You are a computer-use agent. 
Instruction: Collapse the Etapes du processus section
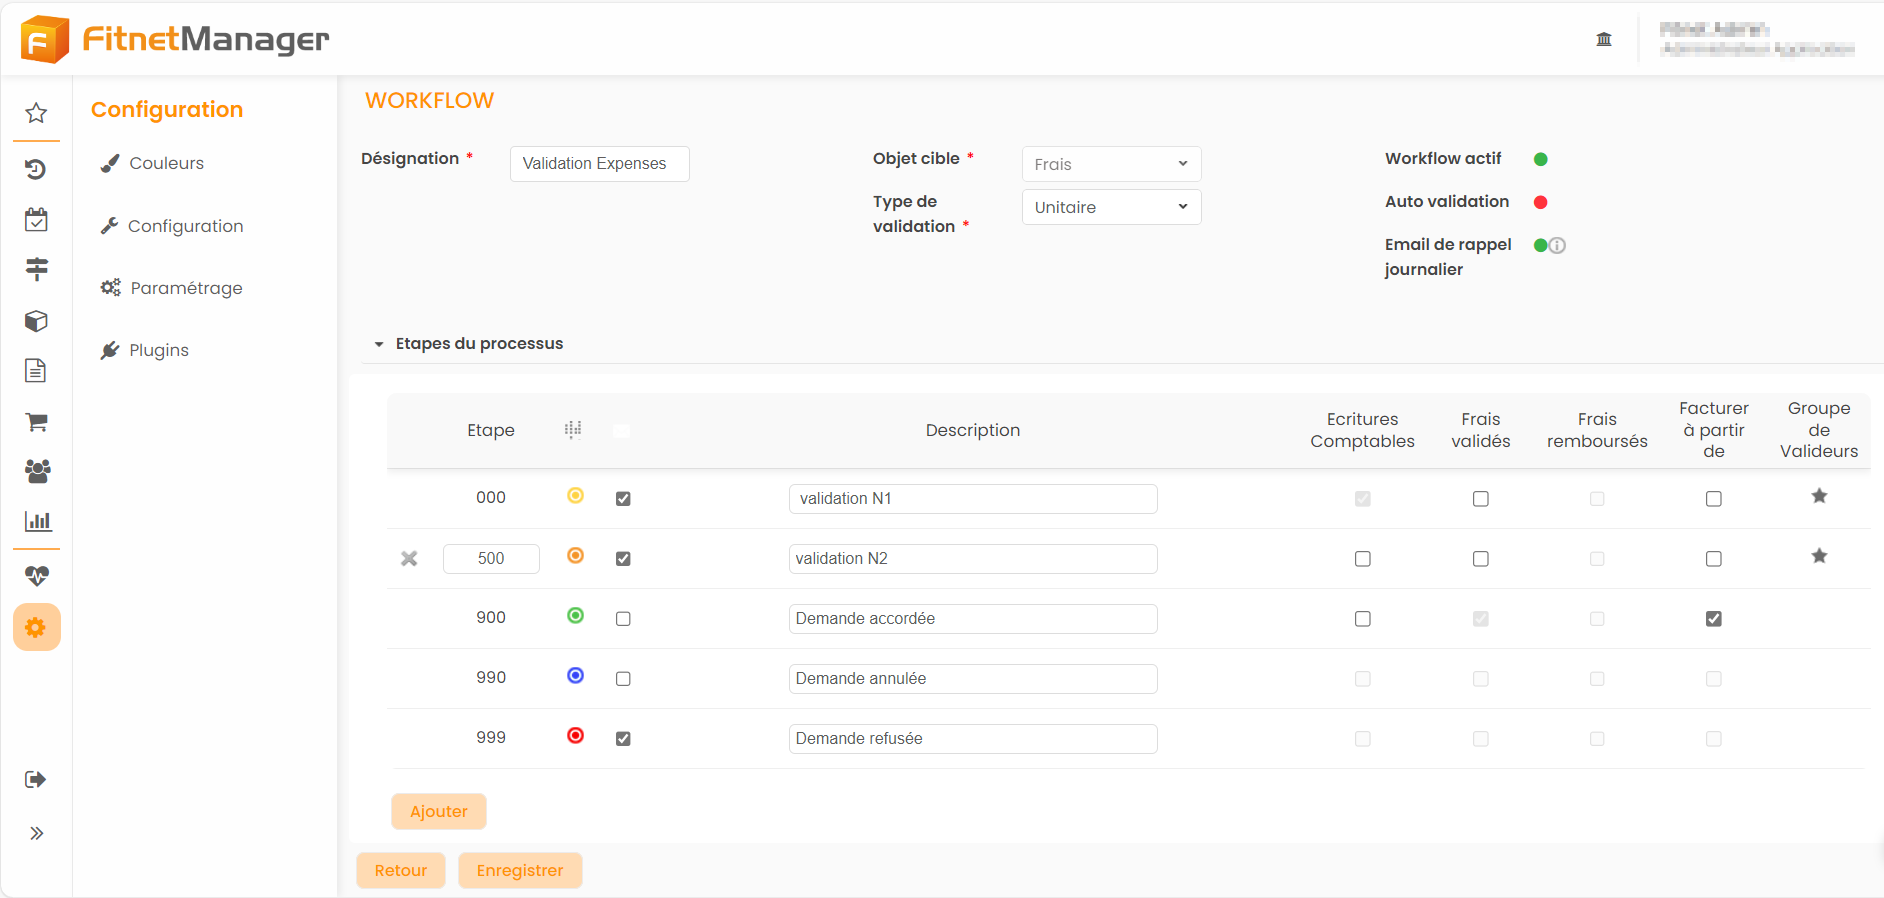coord(379,344)
